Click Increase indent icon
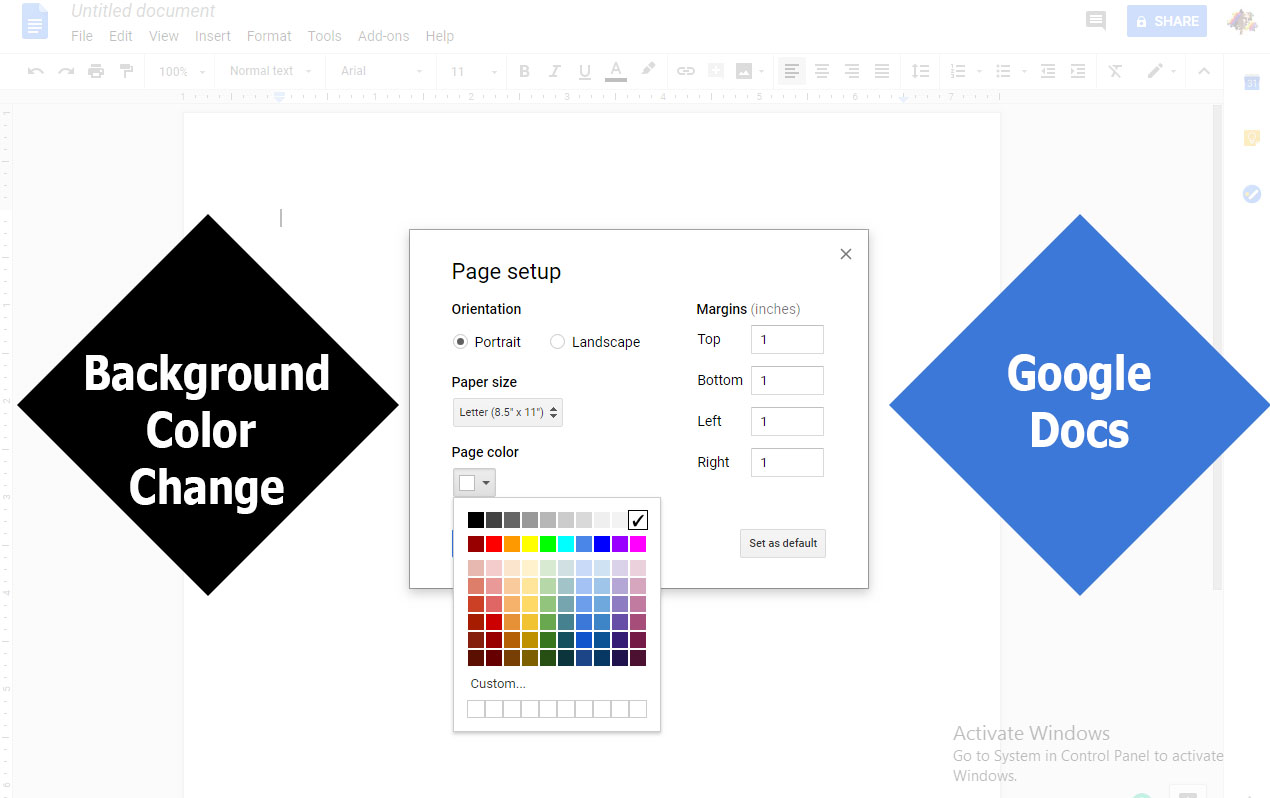Image resolution: width=1270 pixels, height=798 pixels. [1078, 71]
